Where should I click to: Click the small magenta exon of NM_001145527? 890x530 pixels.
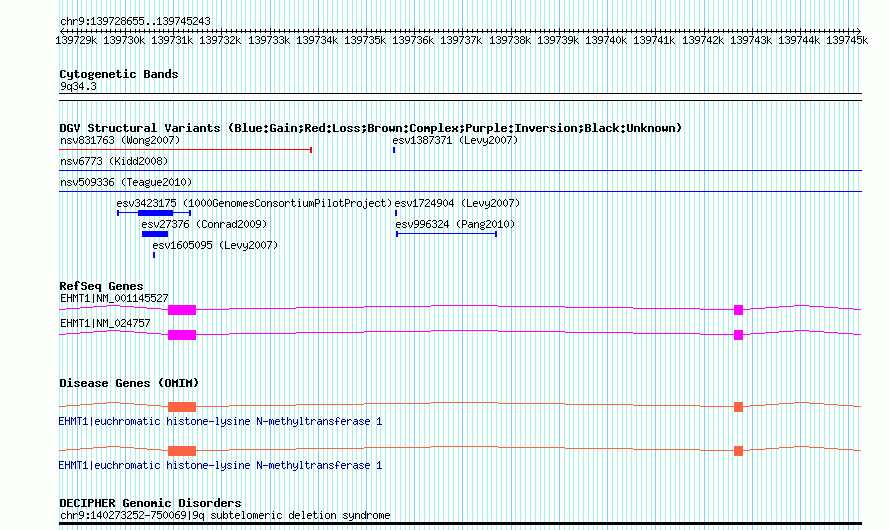[738, 310]
